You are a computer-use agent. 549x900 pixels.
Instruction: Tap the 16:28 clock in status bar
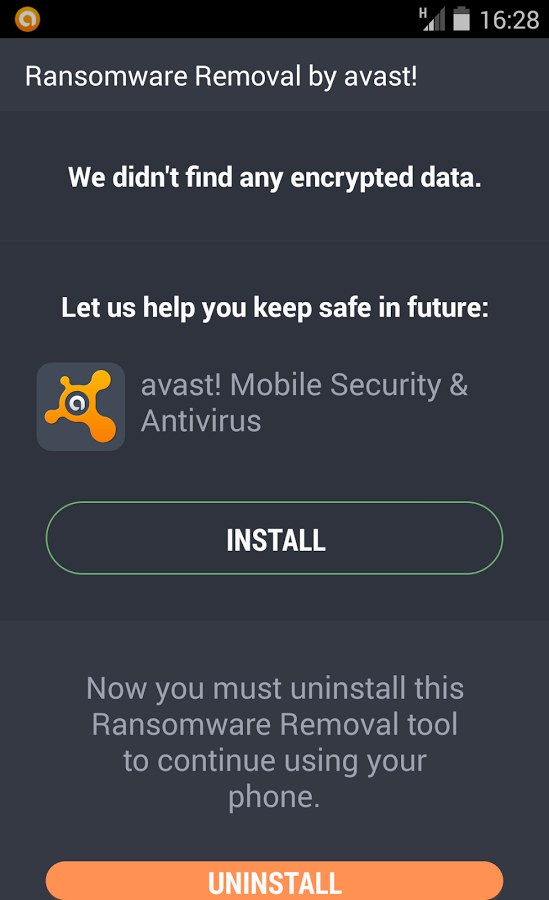[x=509, y=20]
